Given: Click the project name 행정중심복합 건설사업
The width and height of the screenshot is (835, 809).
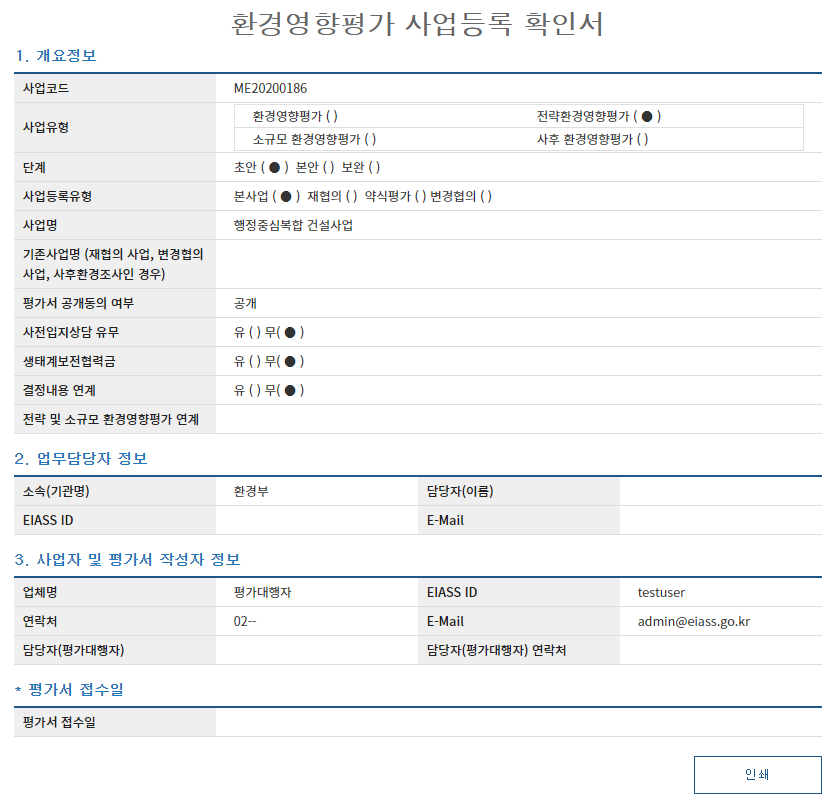Looking at the screenshot, I should pos(293,225).
